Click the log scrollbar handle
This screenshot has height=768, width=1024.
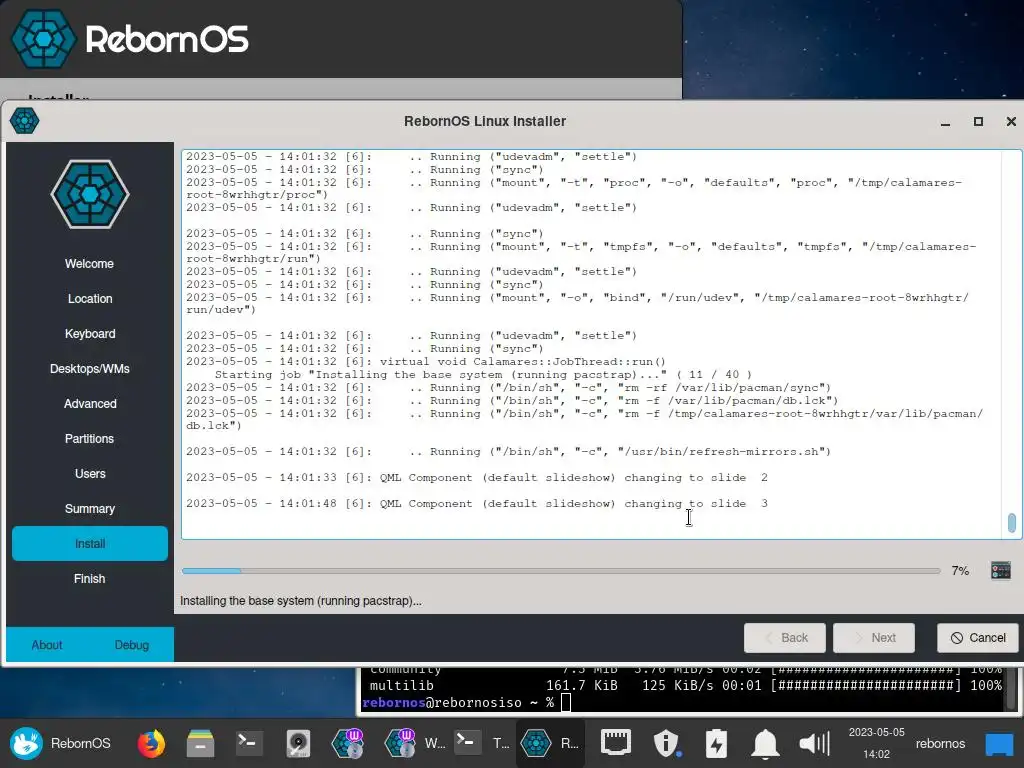1012,522
